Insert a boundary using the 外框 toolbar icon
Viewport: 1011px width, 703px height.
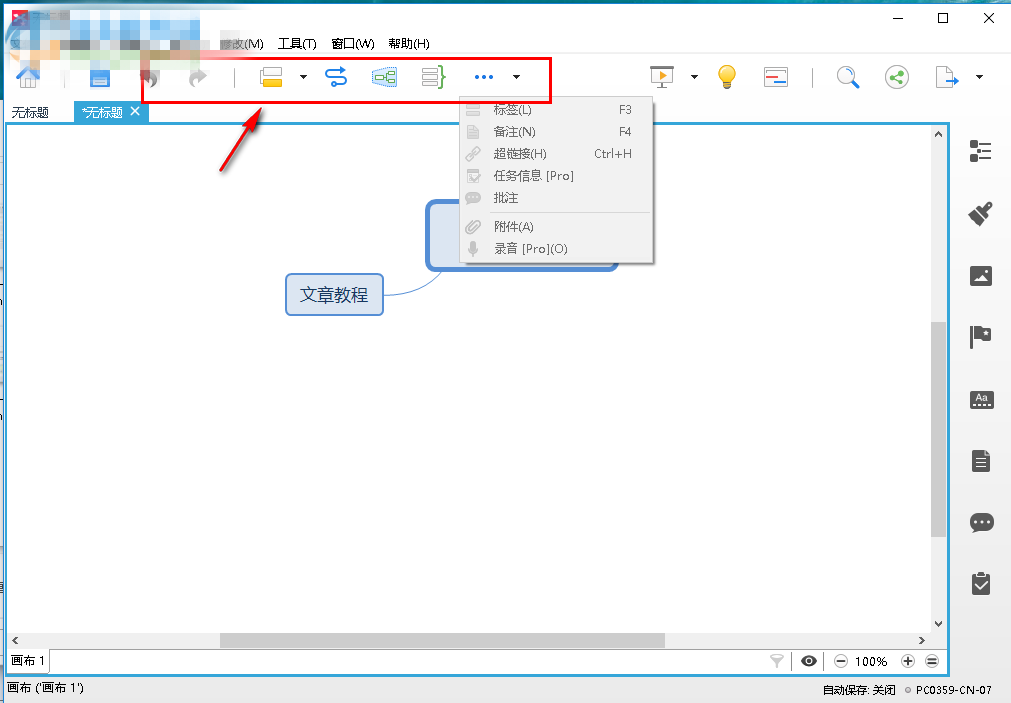[384, 77]
